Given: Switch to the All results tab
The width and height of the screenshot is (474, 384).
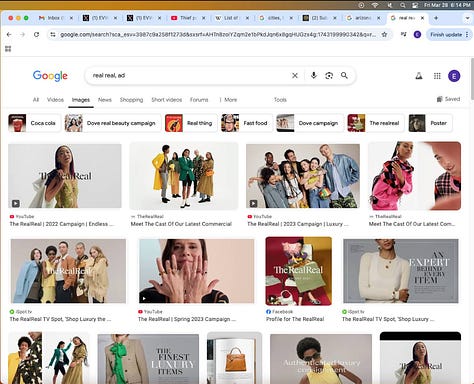Looking at the screenshot, I should pyautogui.click(x=36, y=100).
